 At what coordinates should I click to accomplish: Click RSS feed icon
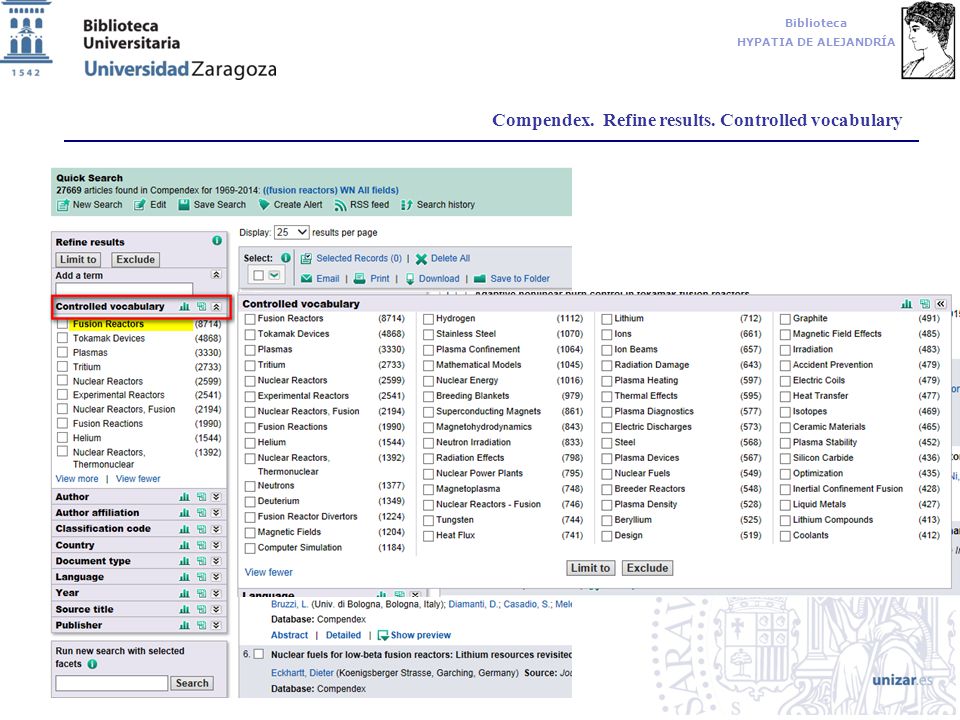point(340,205)
